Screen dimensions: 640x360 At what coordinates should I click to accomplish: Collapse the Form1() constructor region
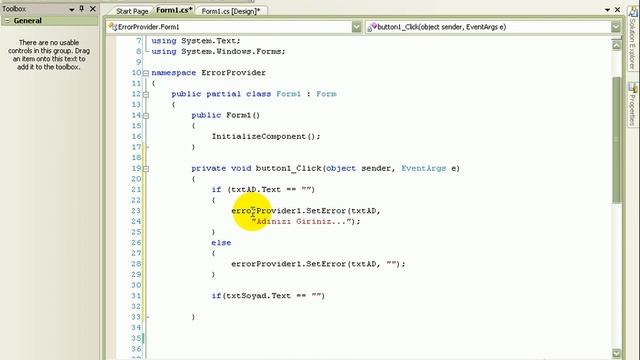(x=146, y=116)
